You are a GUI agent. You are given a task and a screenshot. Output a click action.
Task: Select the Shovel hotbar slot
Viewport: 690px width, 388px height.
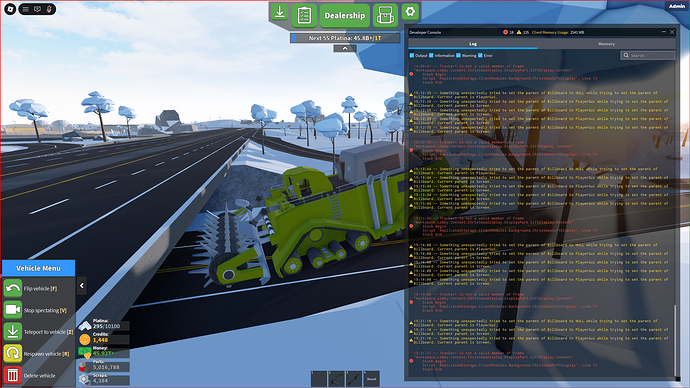pyautogui.click(x=372, y=379)
